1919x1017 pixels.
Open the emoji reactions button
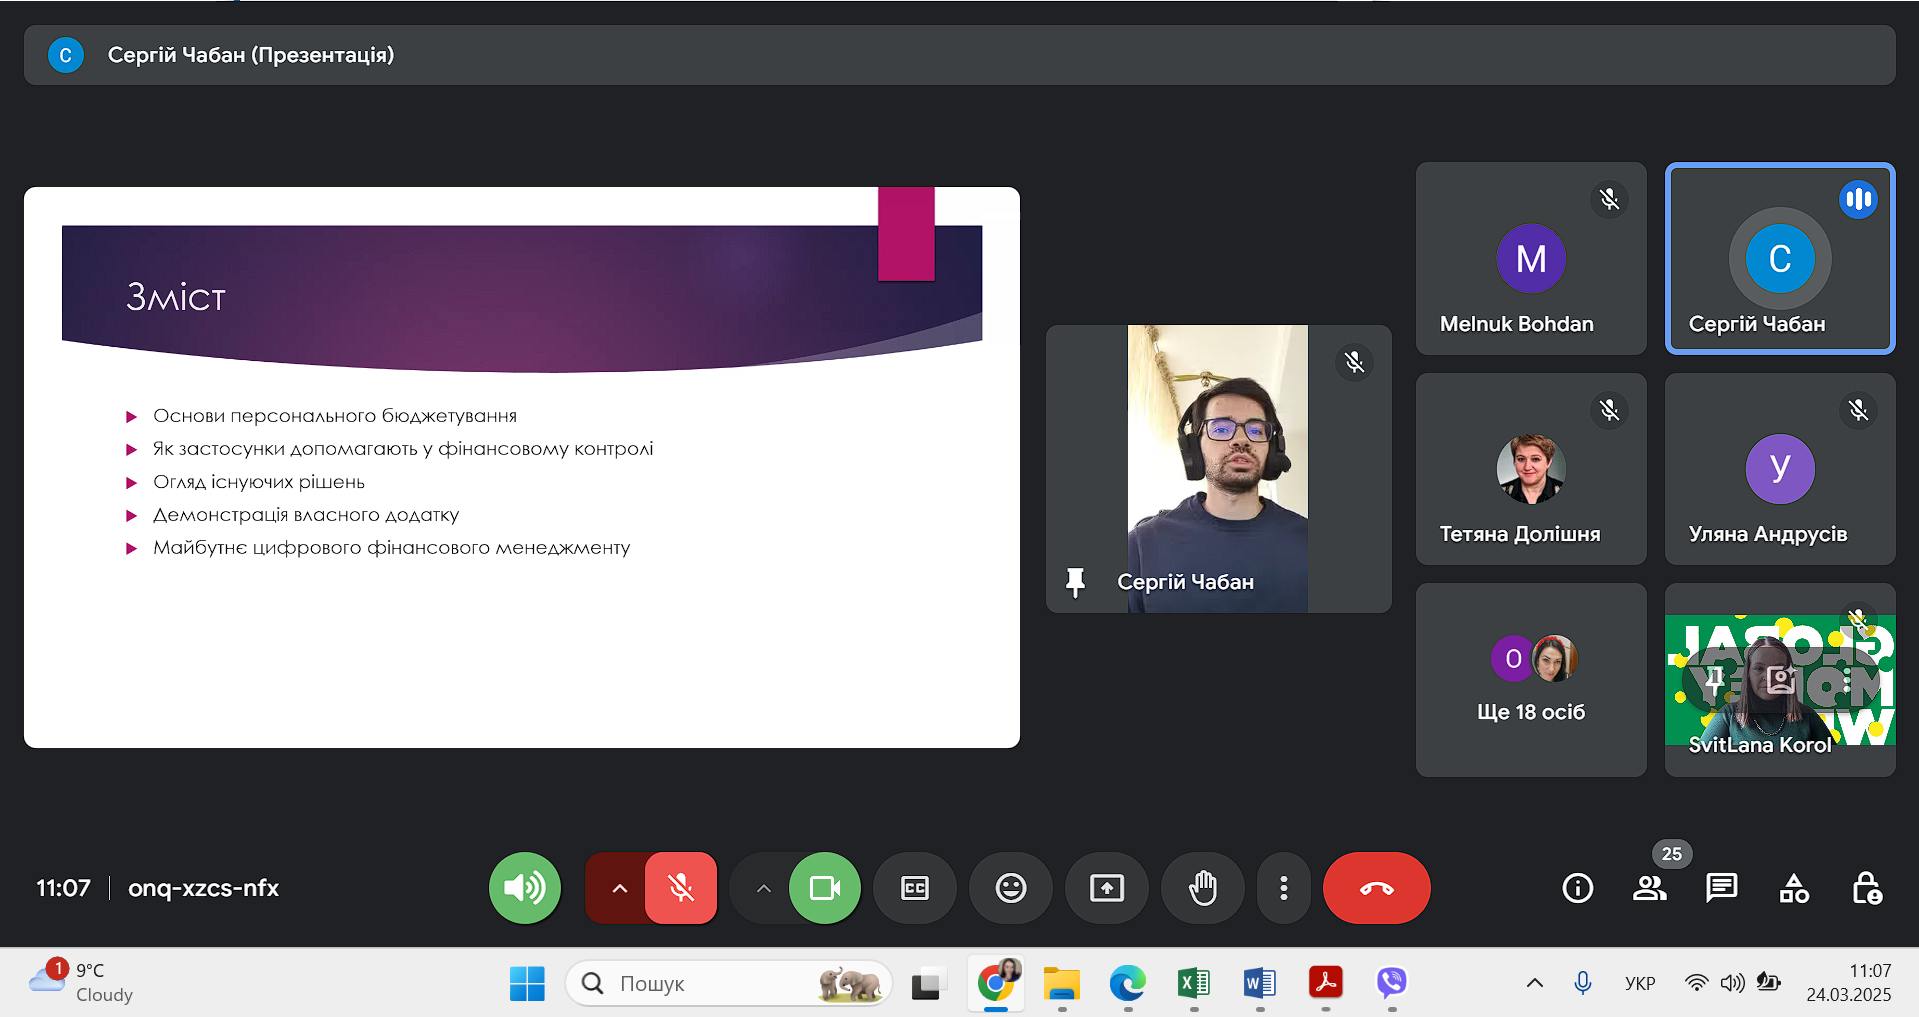[1010, 888]
